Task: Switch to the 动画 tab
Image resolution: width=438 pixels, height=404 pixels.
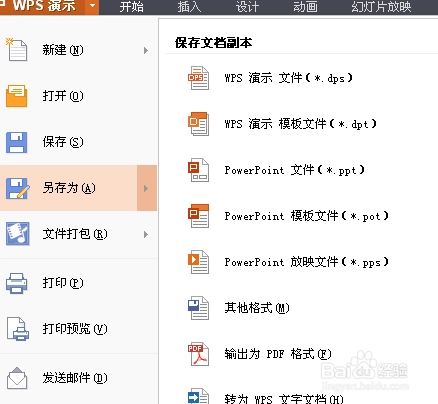Action: [x=305, y=7]
